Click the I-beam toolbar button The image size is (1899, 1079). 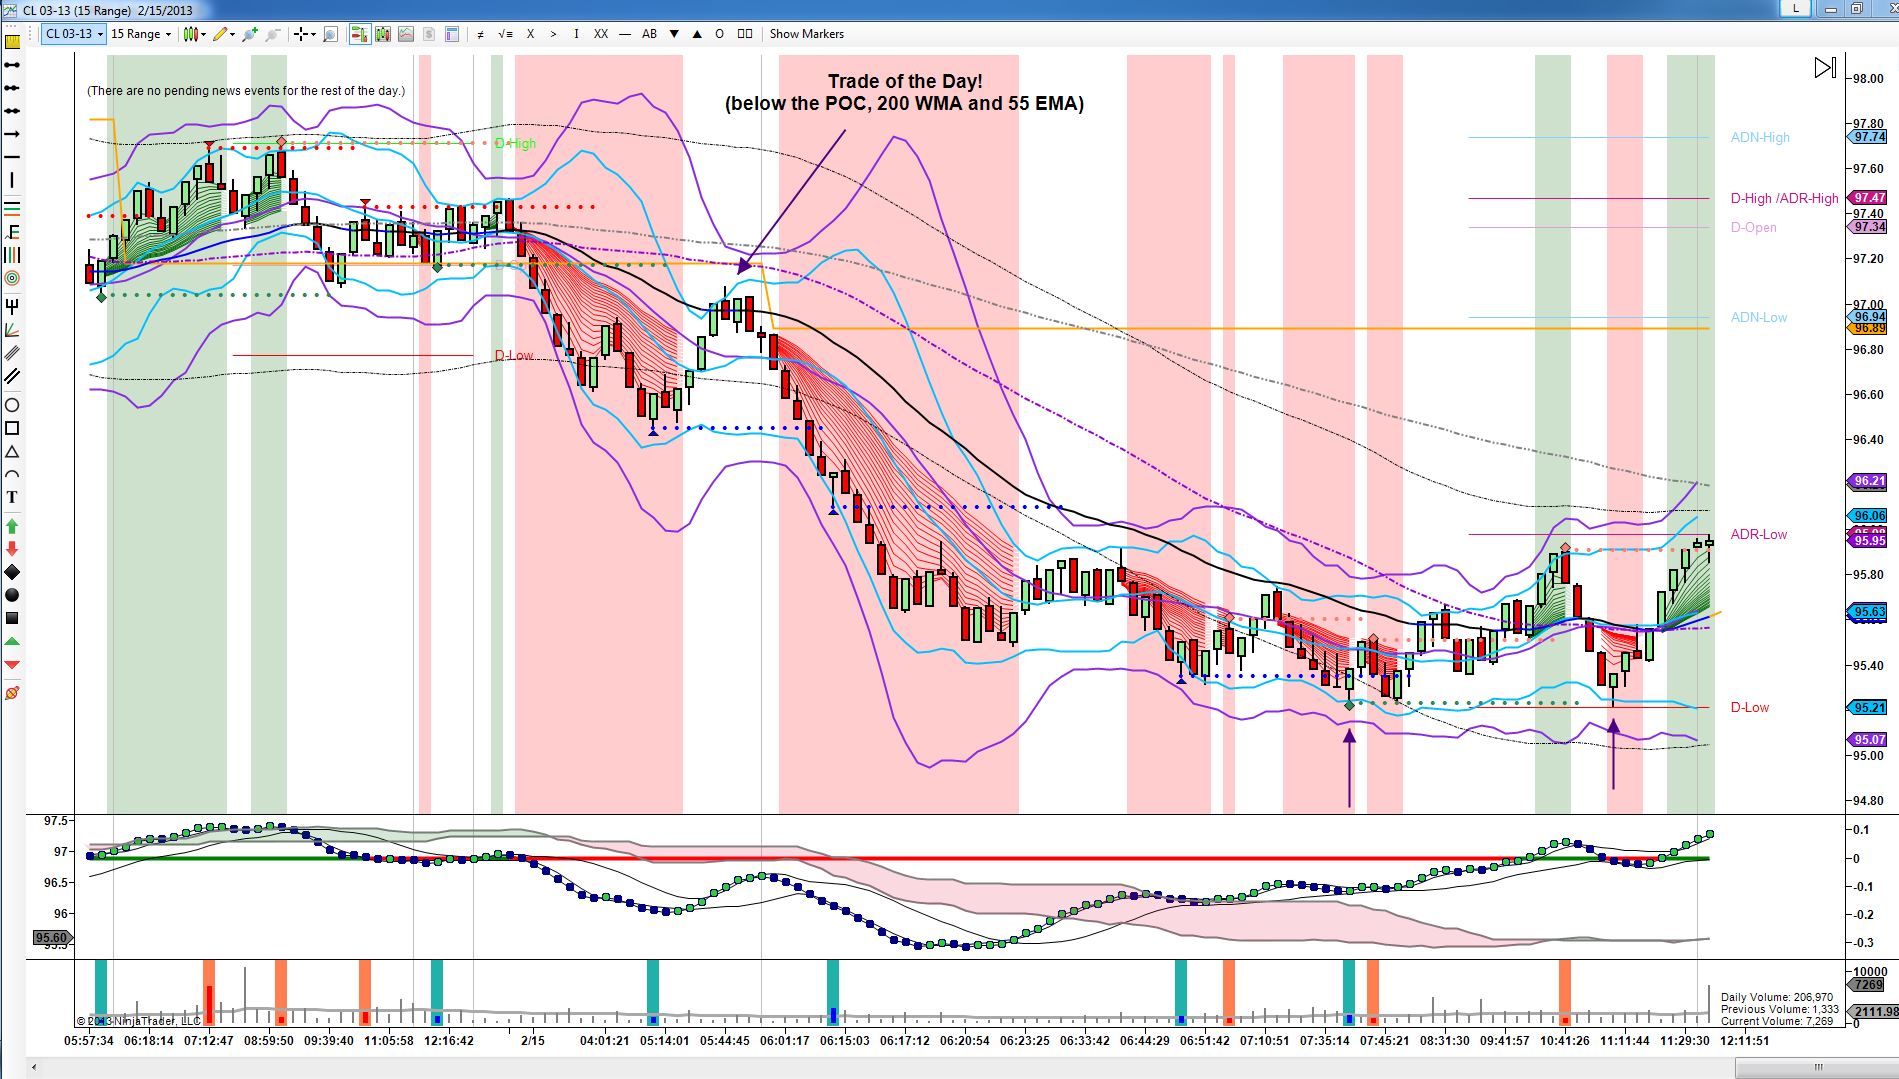point(576,34)
